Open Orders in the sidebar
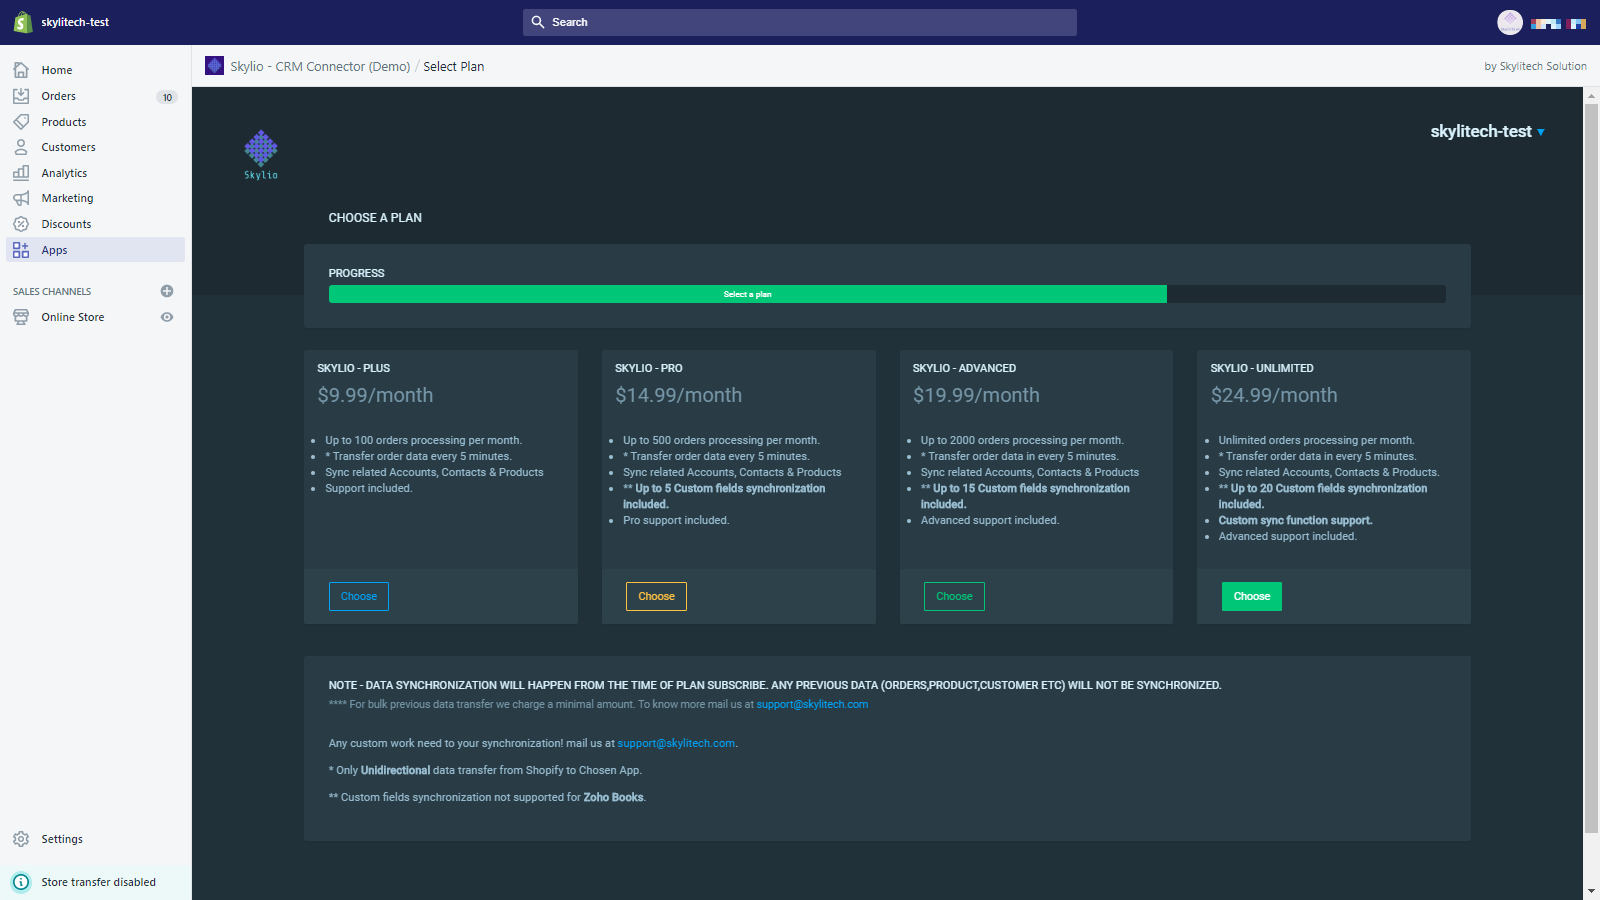The image size is (1600, 900). [x=59, y=96]
